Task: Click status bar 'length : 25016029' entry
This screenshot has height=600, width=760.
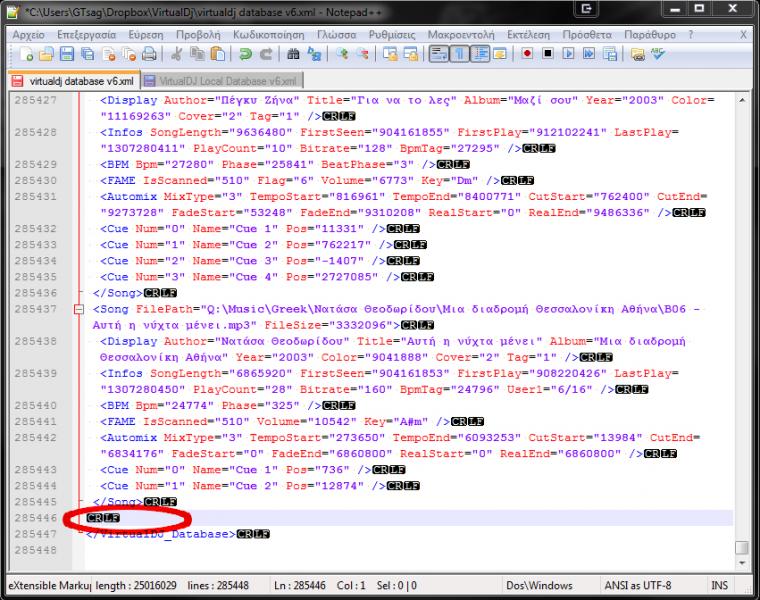Action: tap(136, 585)
